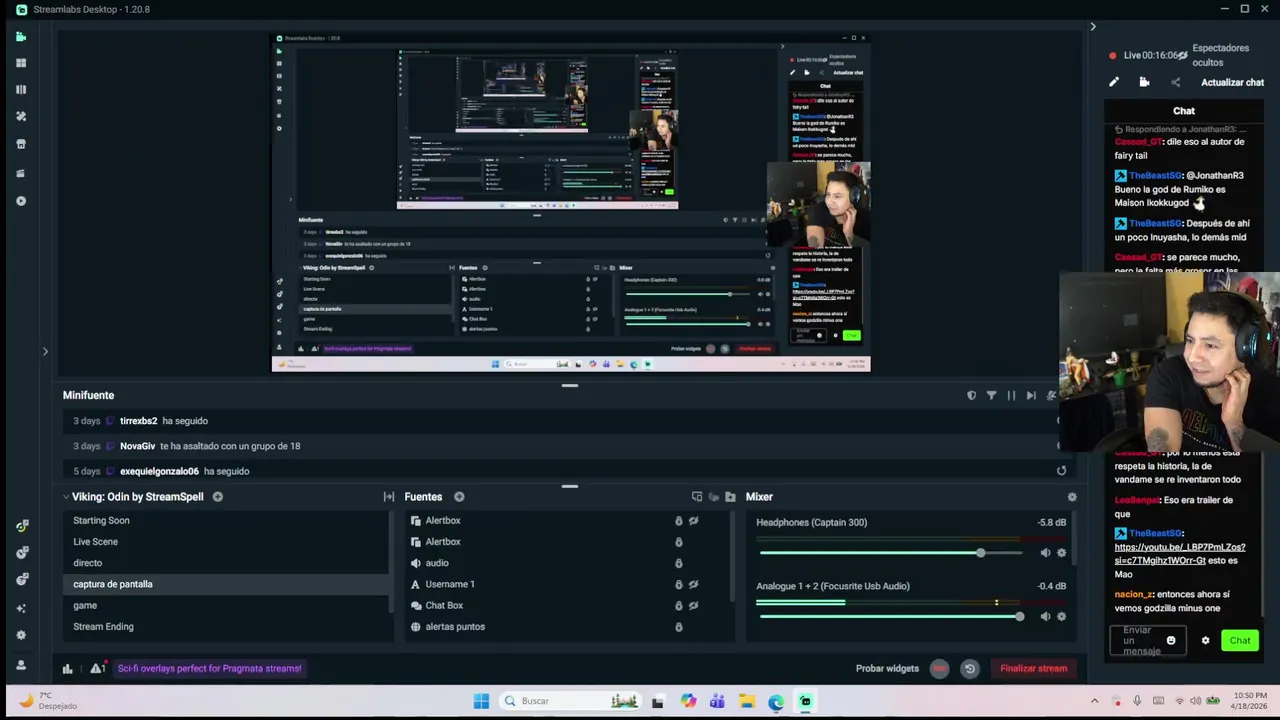
Task: Open the sparkle AI icon in sidebar
Action: (x=21, y=608)
